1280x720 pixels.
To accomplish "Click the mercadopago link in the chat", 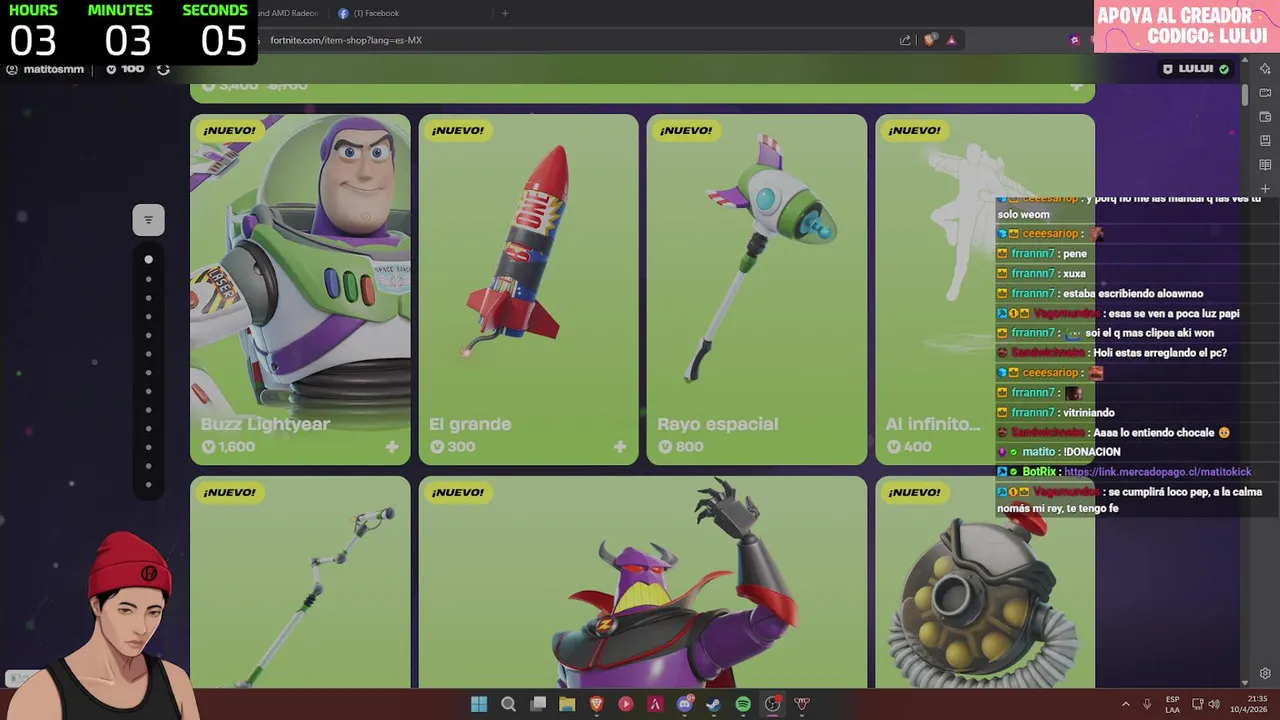I will click(1157, 472).
